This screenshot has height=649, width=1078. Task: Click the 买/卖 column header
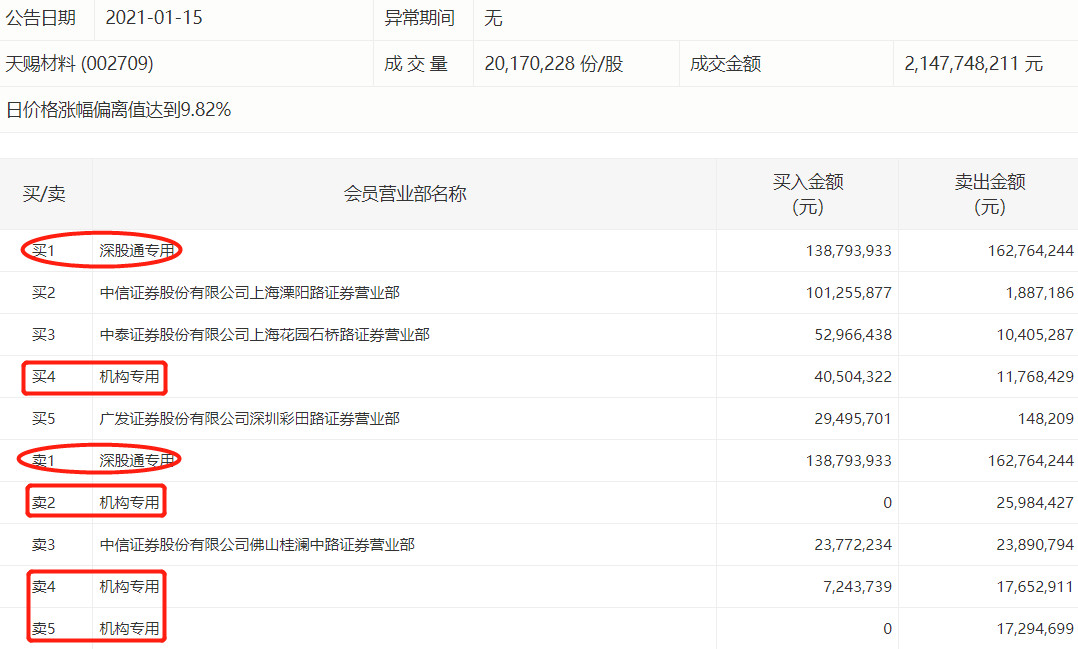point(44,194)
